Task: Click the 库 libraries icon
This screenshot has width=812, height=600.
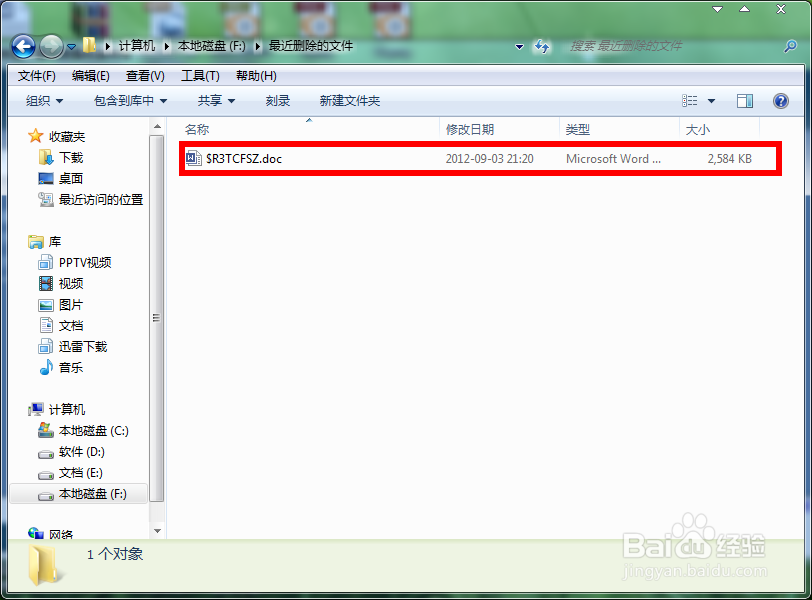Action: click(x=36, y=242)
